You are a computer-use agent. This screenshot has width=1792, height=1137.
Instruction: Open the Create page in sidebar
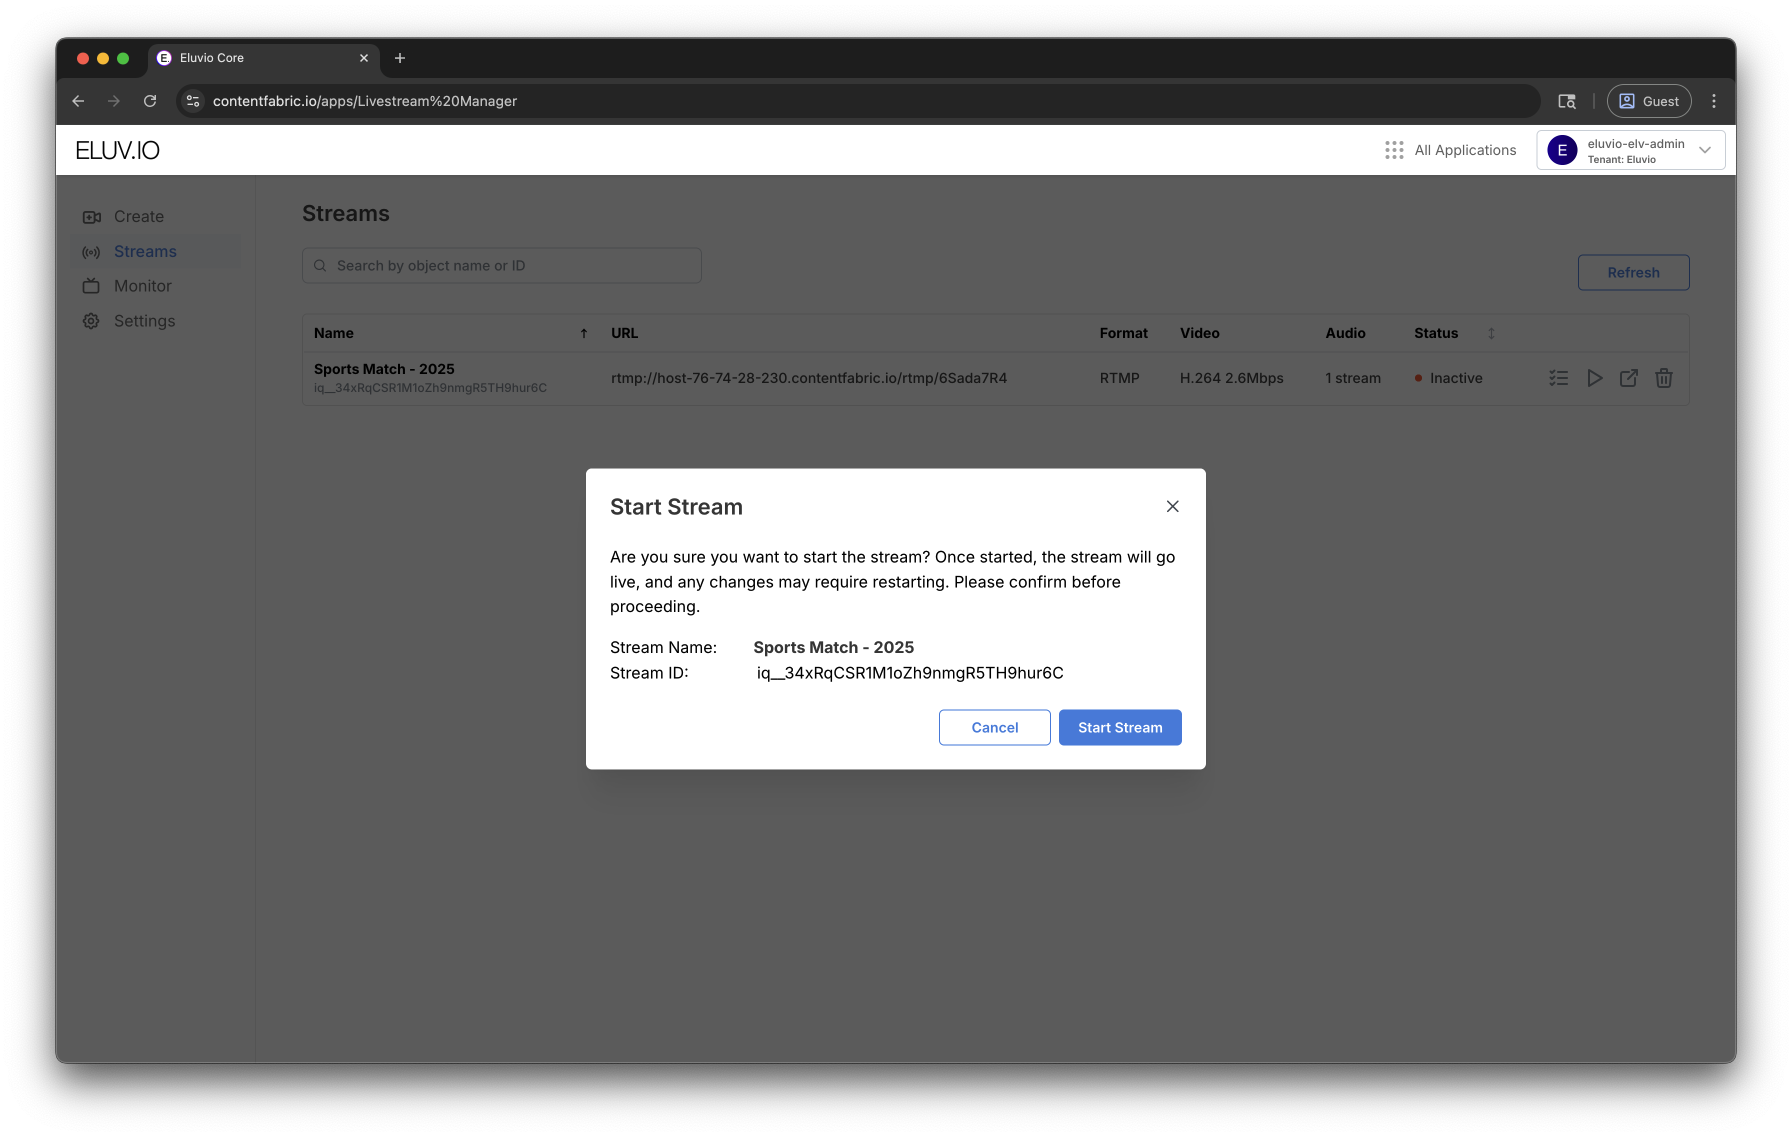coord(138,217)
